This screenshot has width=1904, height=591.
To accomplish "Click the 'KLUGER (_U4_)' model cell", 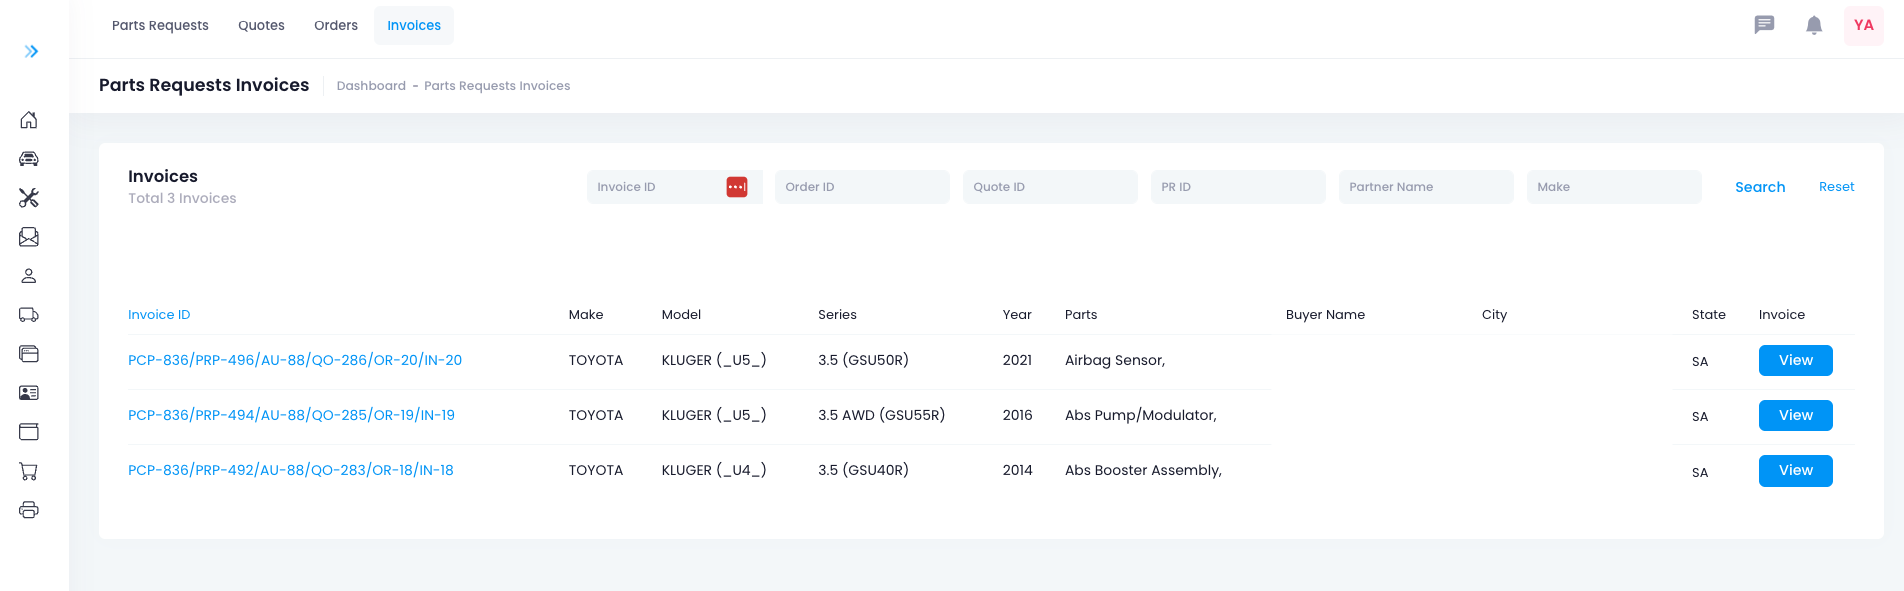I will pyautogui.click(x=714, y=470).
